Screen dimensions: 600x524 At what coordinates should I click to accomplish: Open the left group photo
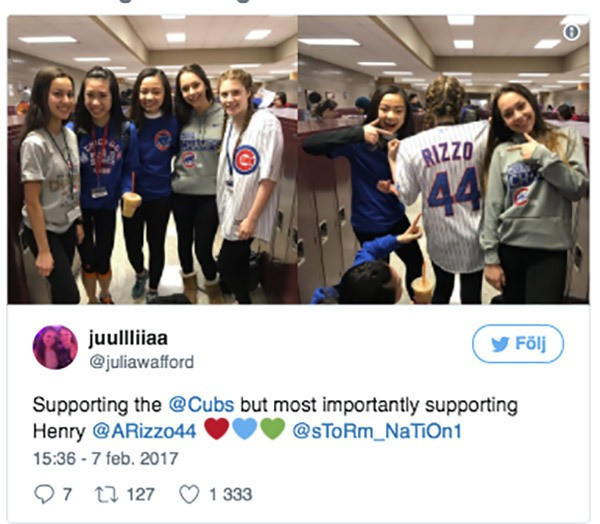(152, 160)
